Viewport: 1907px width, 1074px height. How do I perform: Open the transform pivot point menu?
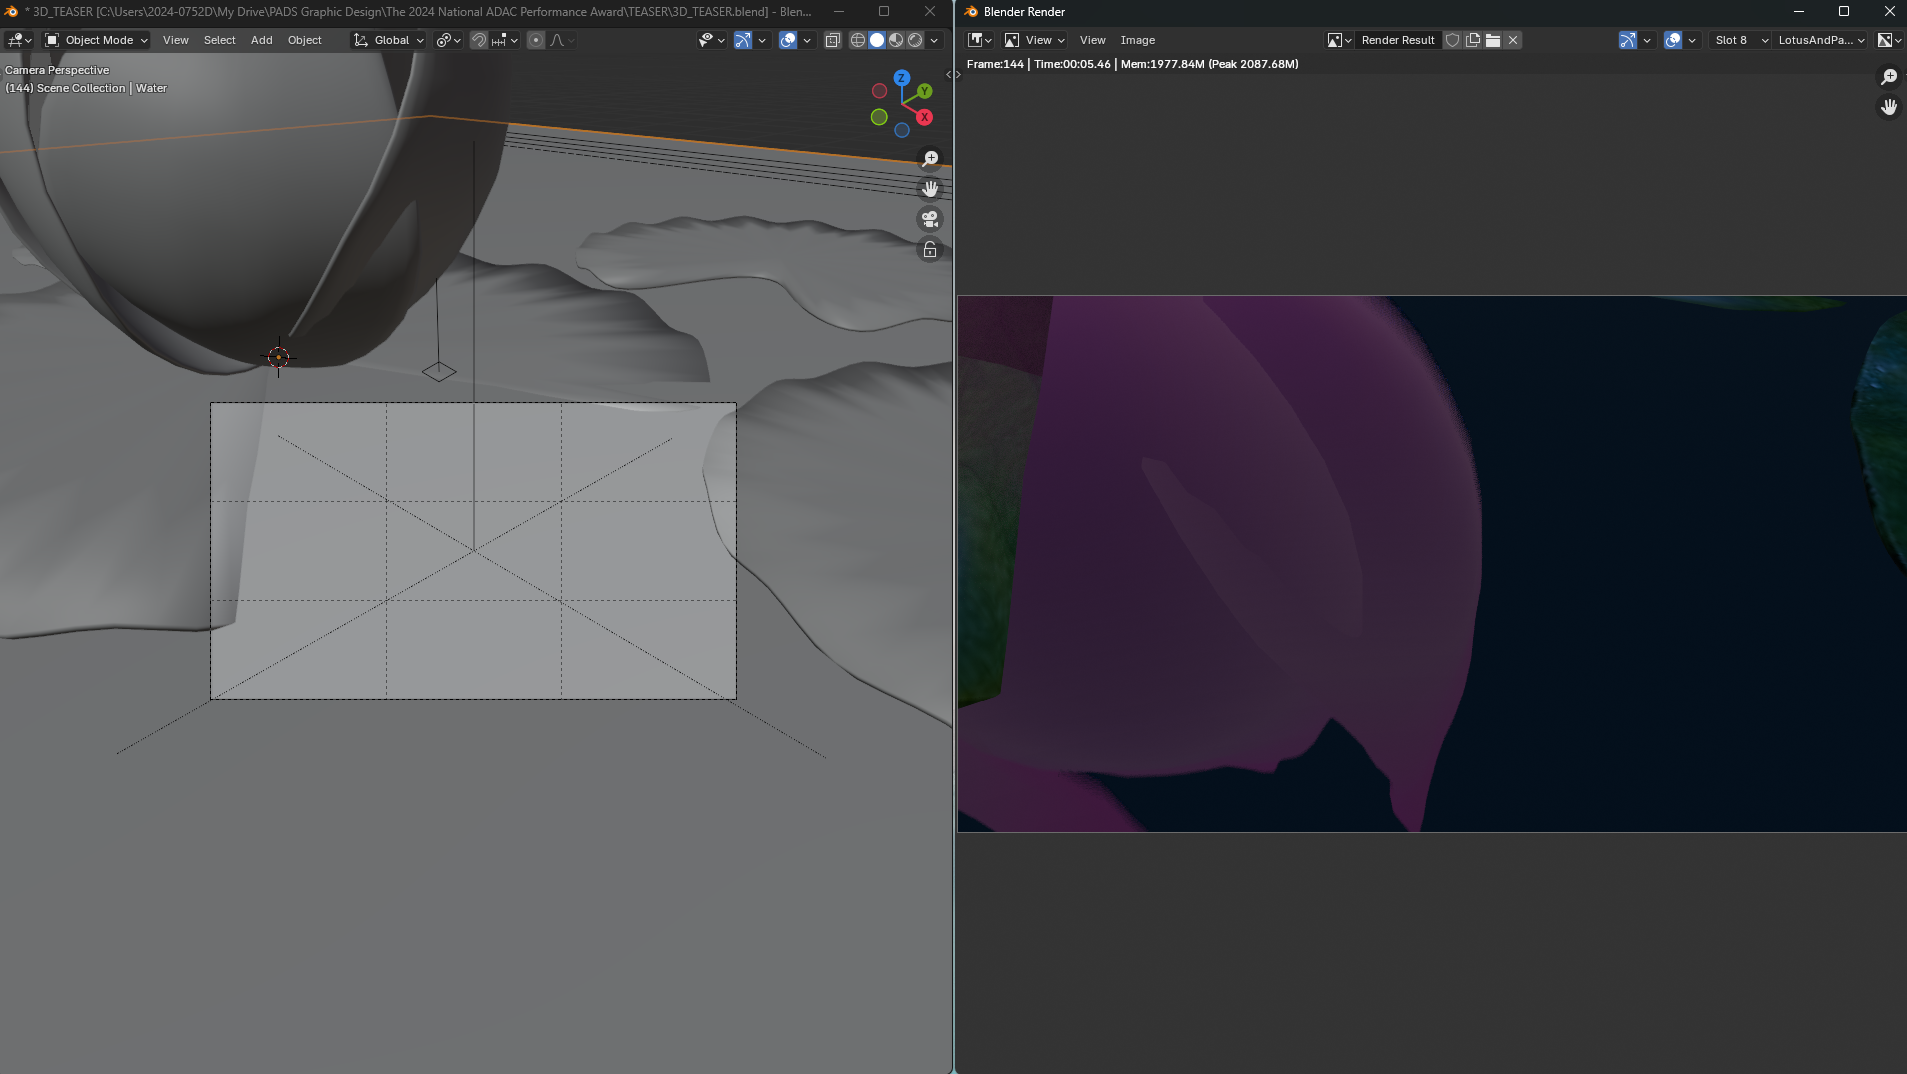(448, 40)
